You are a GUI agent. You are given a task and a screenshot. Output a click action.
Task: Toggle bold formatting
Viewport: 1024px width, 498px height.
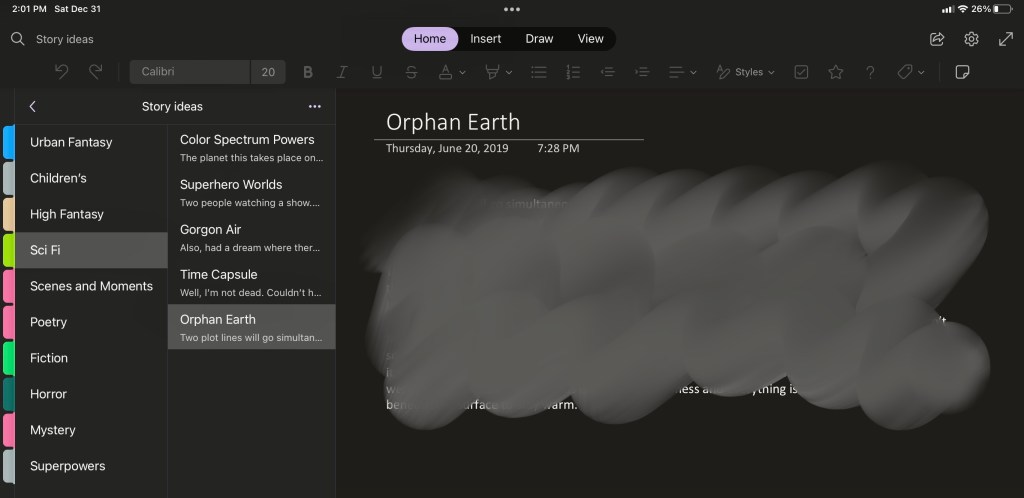click(308, 72)
